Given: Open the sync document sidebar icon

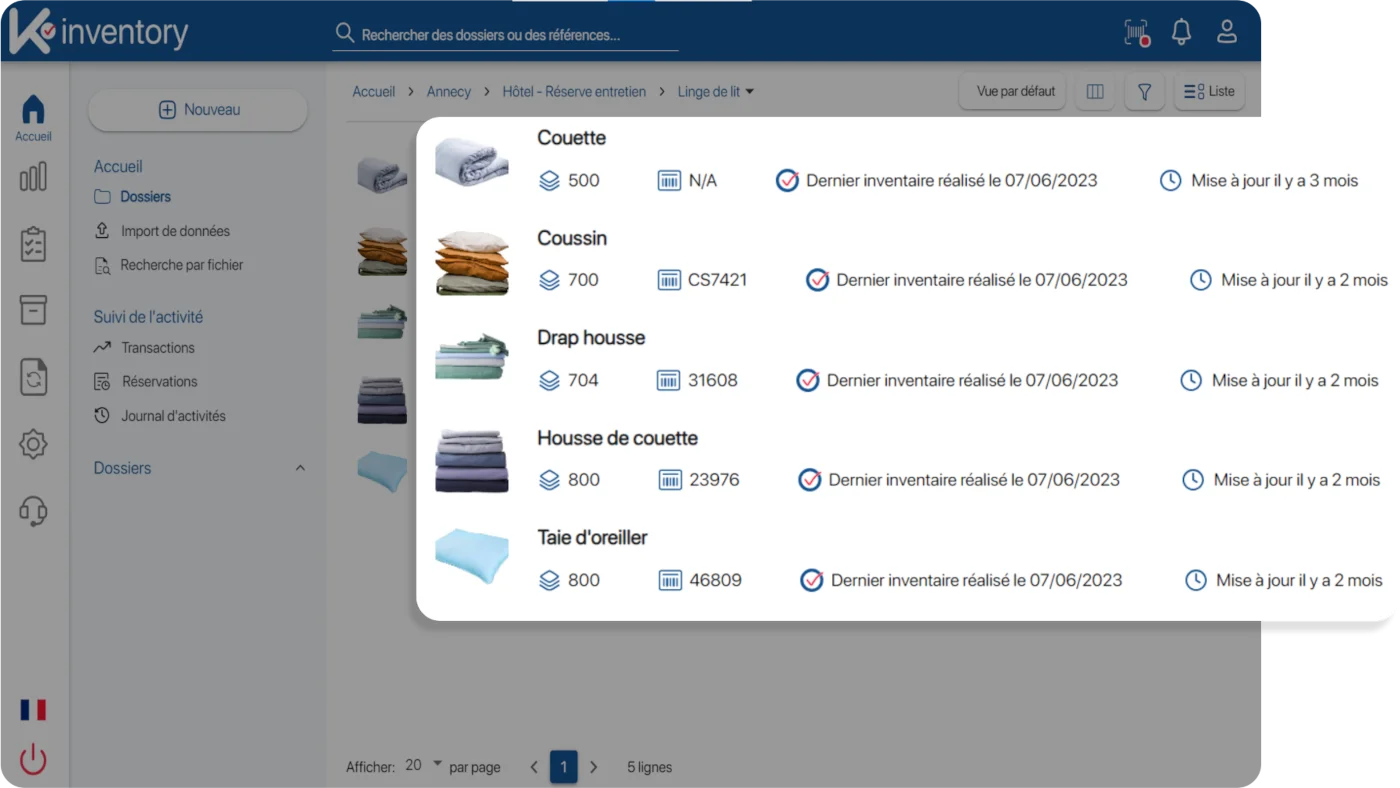Looking at the screenshot, I should [33, 377].
